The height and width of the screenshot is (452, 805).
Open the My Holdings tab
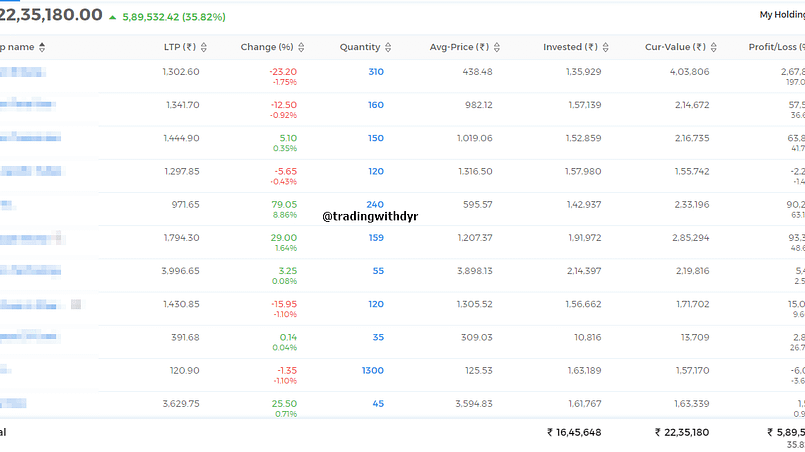[x=782, y=15]
